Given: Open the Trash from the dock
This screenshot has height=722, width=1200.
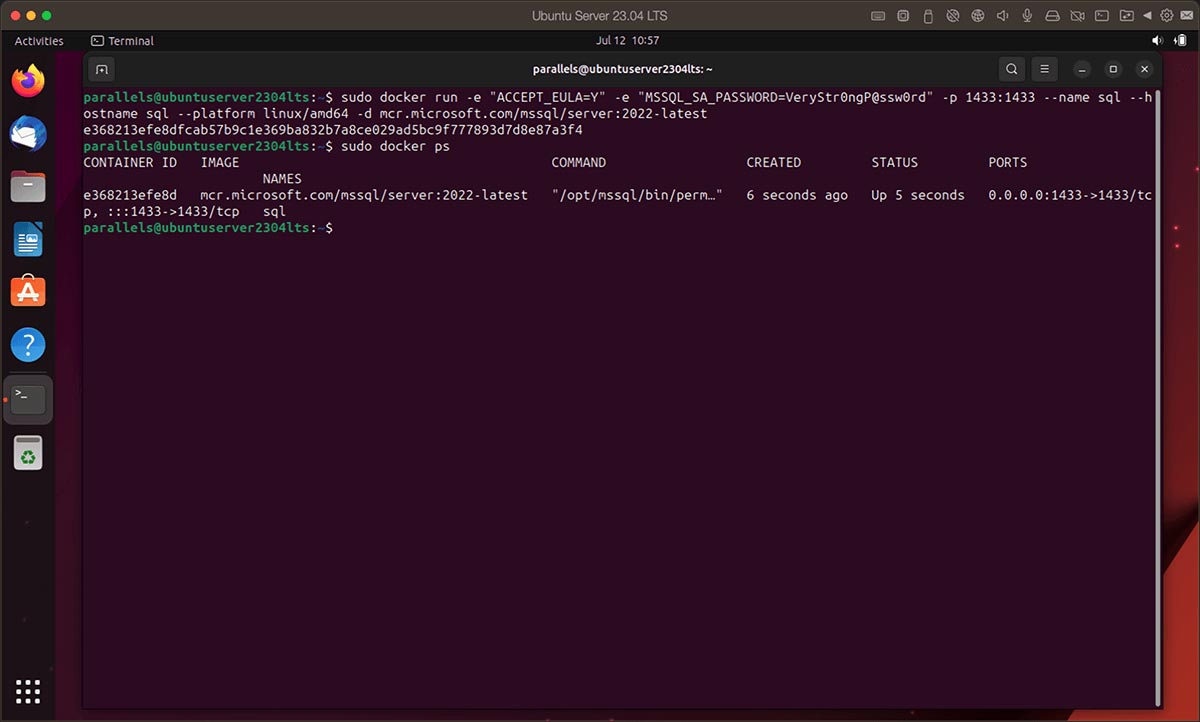Looking at the screenshot, I should 28,451.
